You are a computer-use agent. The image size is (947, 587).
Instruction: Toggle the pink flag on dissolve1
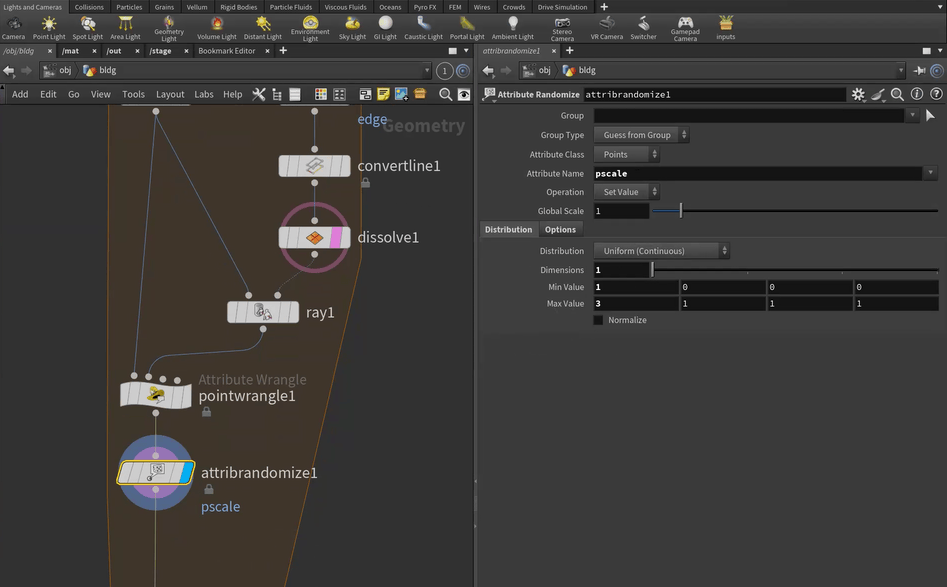336,238
